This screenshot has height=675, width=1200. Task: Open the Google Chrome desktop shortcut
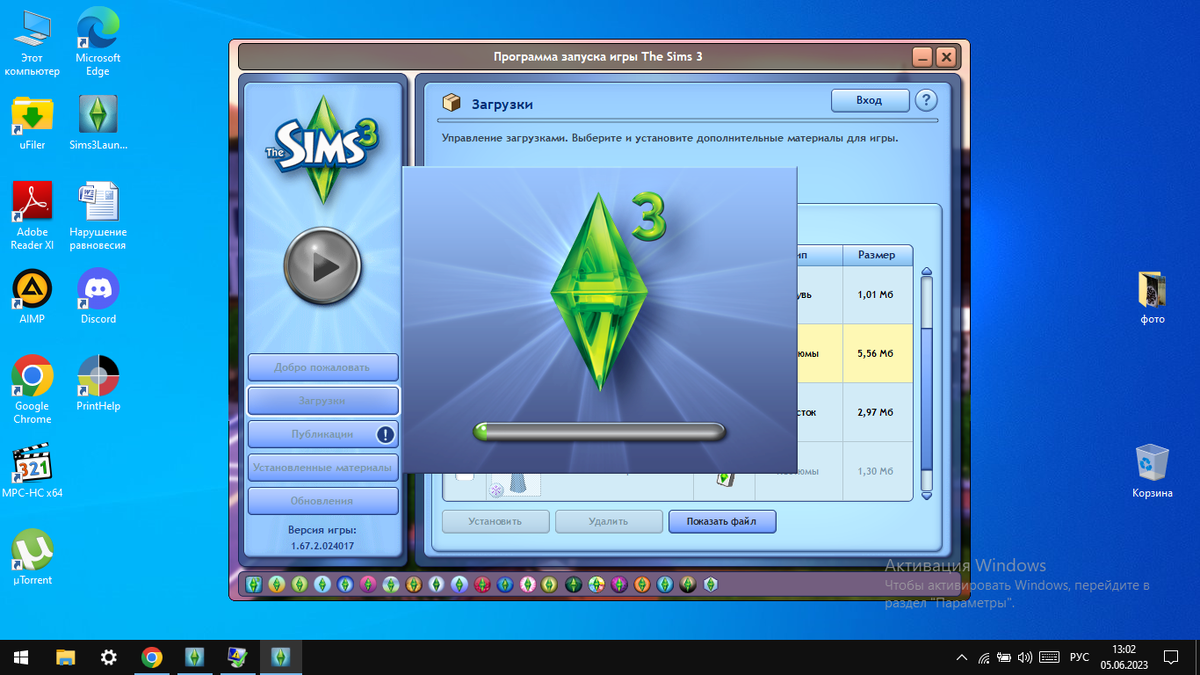[x=32, y=390]
